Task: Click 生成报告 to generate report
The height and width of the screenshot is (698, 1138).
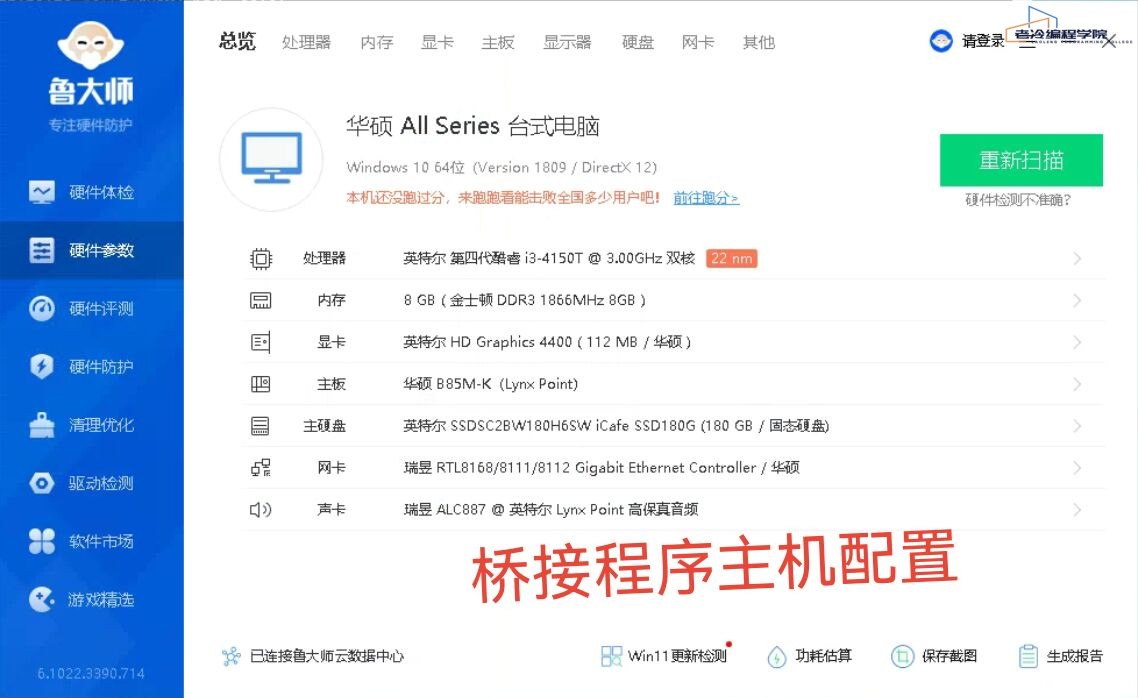Action: pyautogui.click(x=1060, y=656)
